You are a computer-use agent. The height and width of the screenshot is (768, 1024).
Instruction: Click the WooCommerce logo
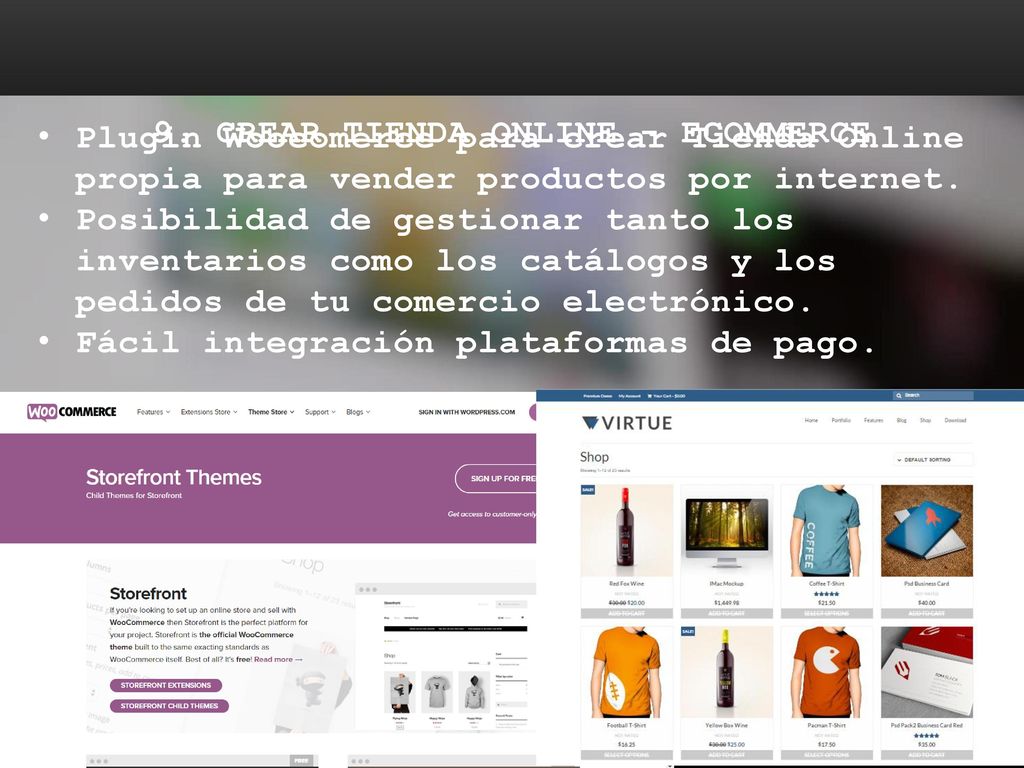pos(72,412)
